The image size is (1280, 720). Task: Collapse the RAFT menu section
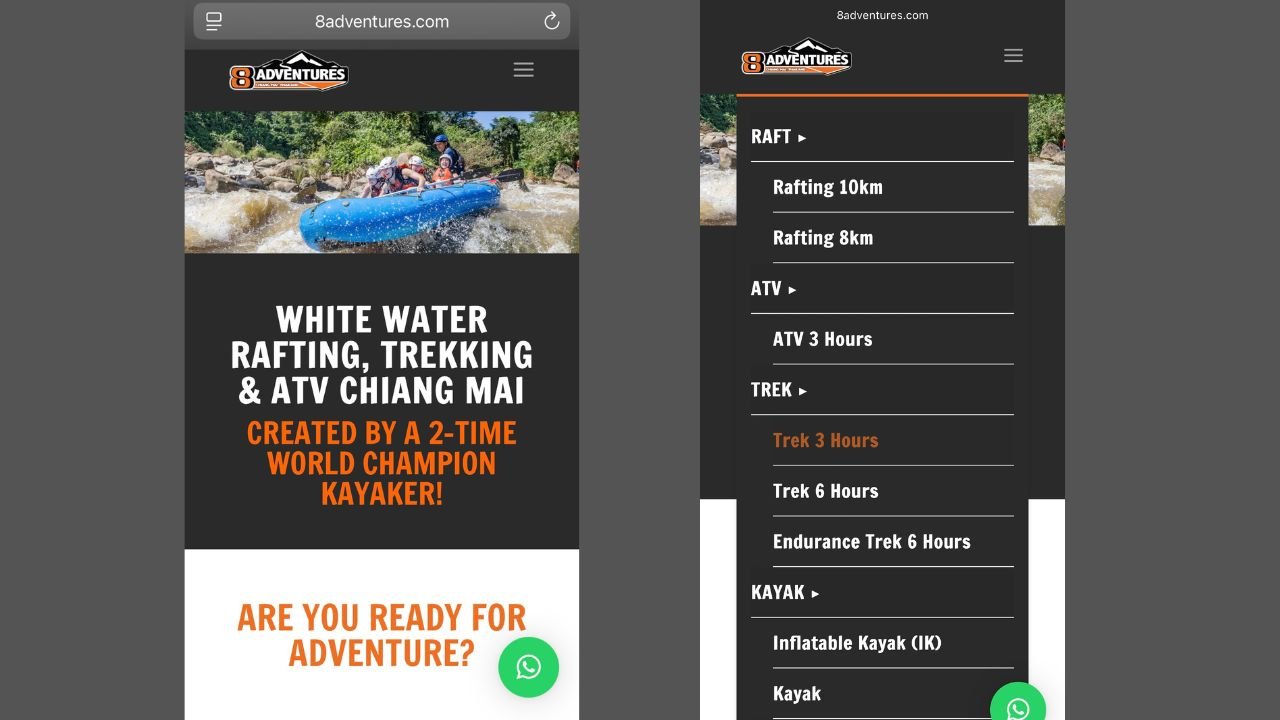pyautogui.click(x=779, y=137)
